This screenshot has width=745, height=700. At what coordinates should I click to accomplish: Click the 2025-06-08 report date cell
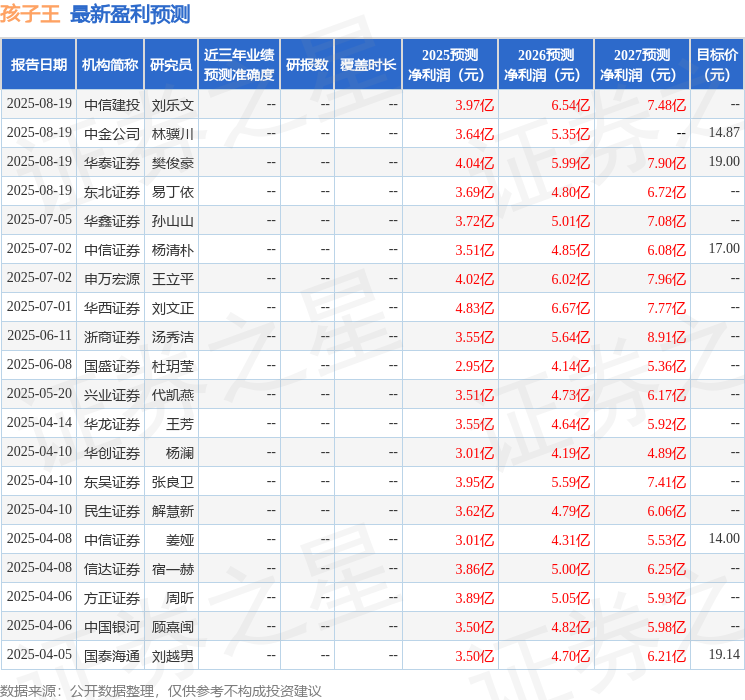tap(39, 364)
